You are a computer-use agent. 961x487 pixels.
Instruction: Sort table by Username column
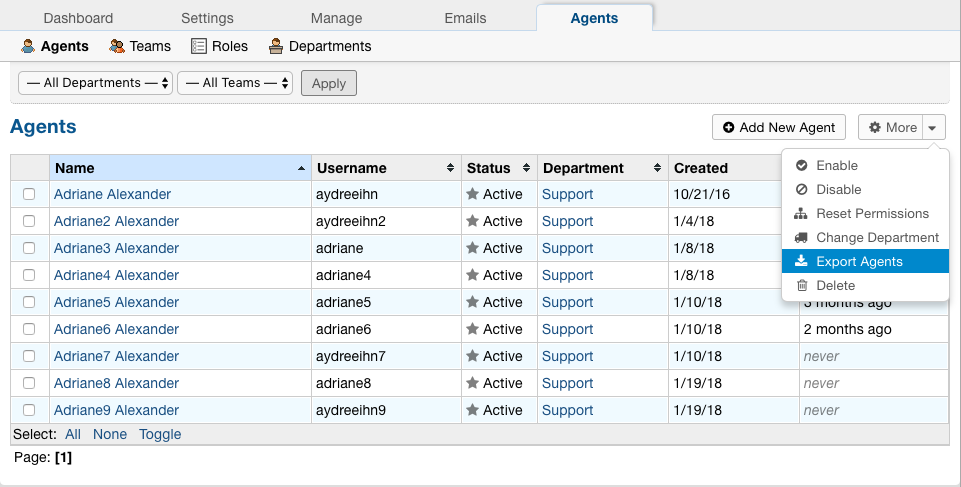click(x=386, y=168)
